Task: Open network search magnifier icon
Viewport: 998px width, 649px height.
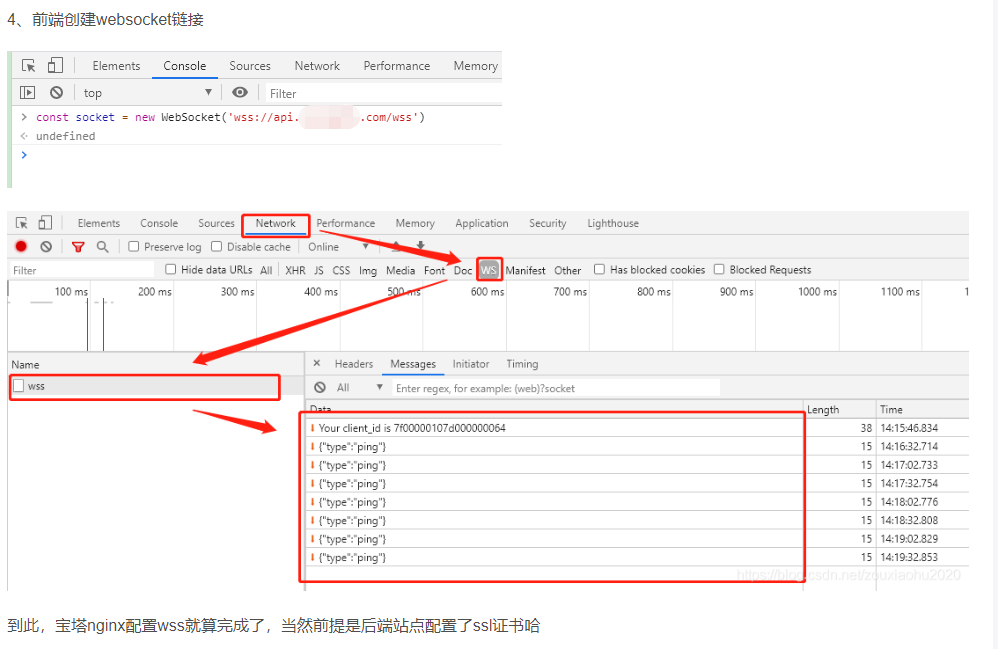Action: click(x=102, y=247)
